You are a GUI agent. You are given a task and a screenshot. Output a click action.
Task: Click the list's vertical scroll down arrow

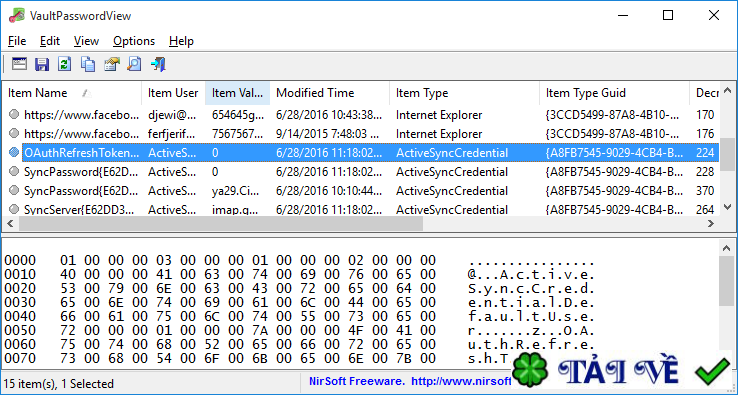pyautogui.click(x=728, y=207)
